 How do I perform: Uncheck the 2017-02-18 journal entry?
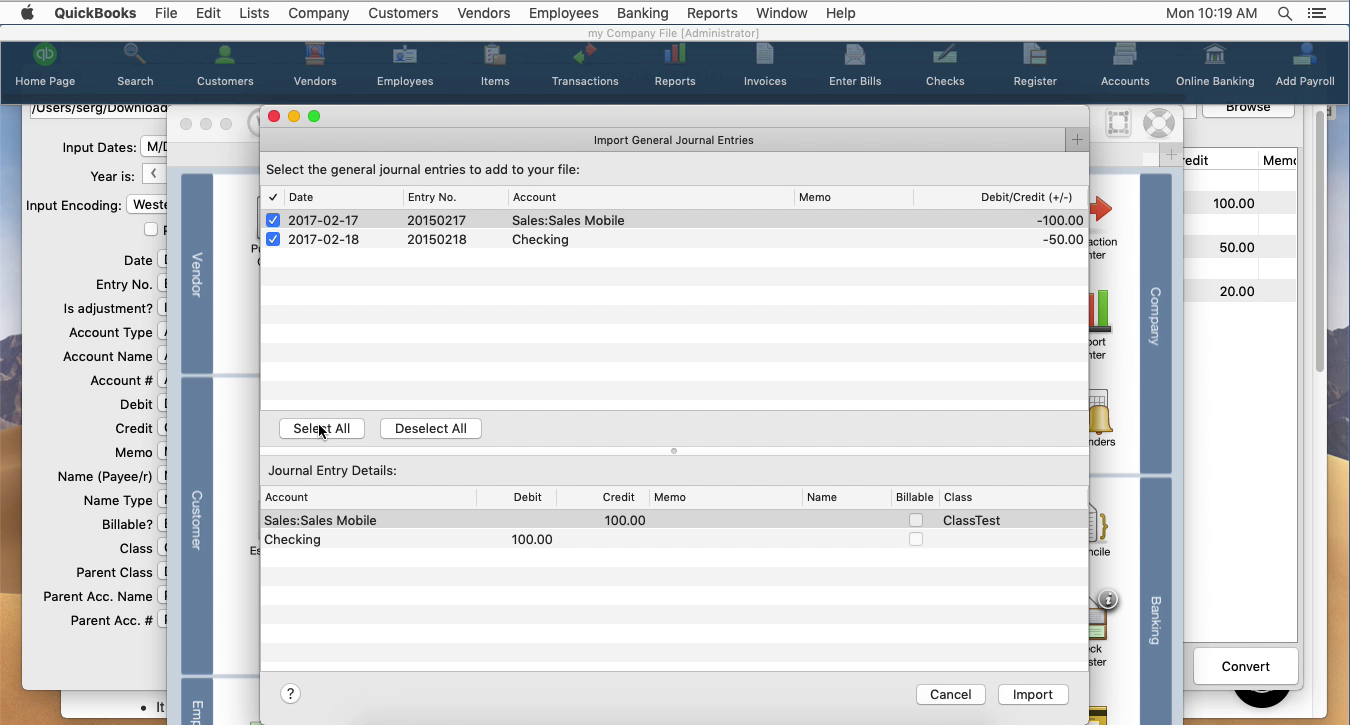(x=273, y=239)
